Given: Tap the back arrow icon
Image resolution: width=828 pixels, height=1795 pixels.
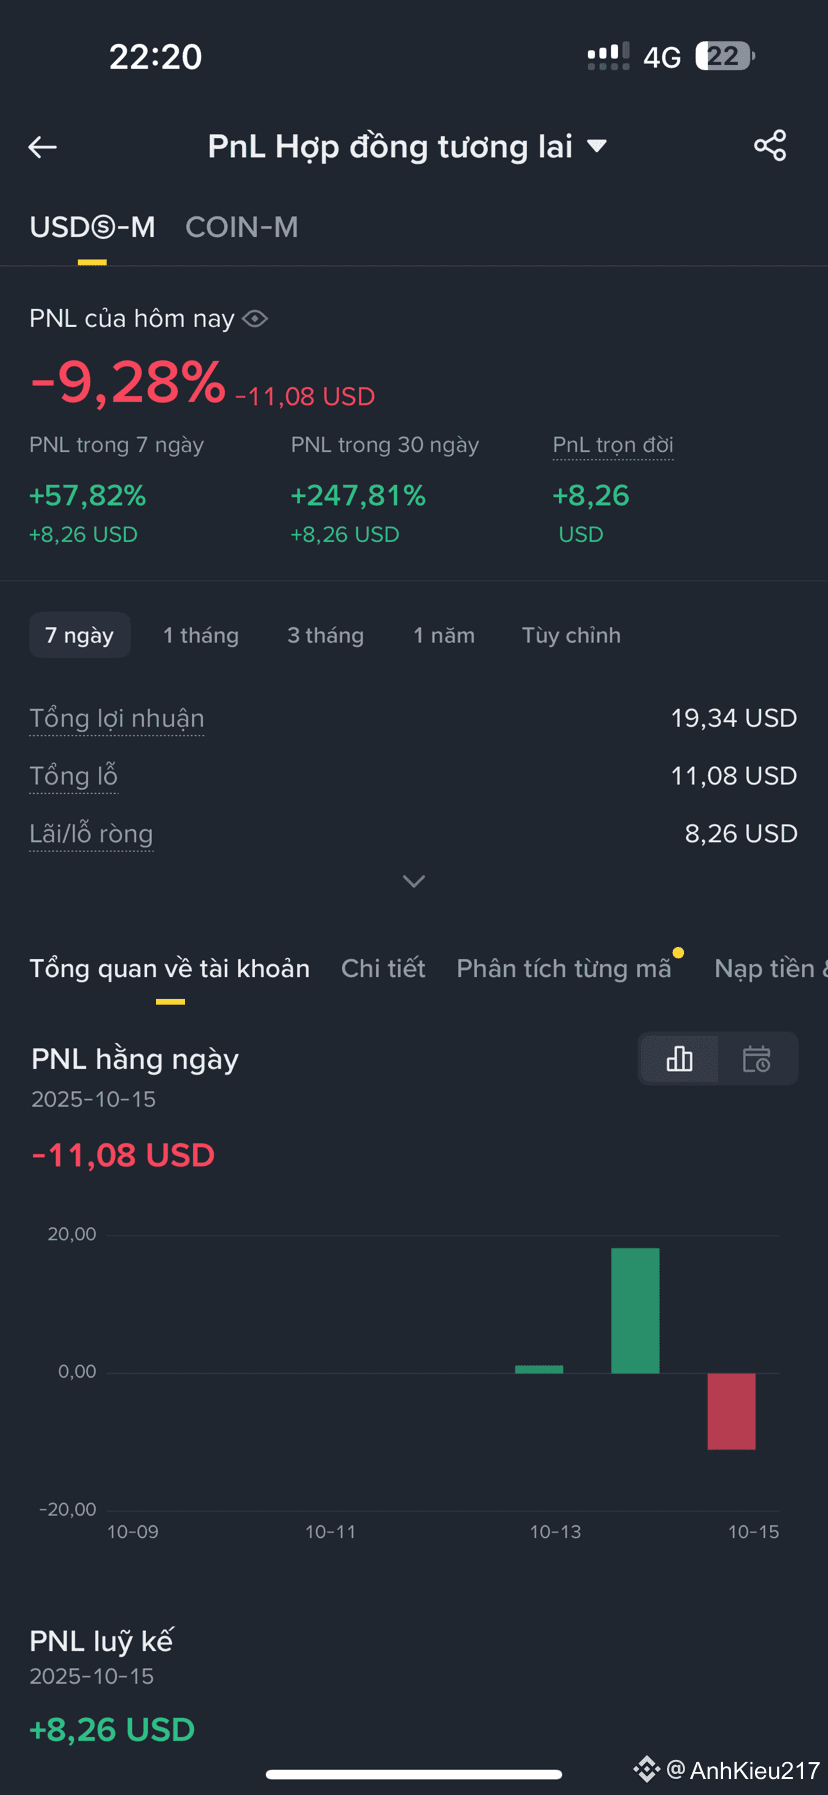Looking at the screenshot, I should tap(42, 147).
